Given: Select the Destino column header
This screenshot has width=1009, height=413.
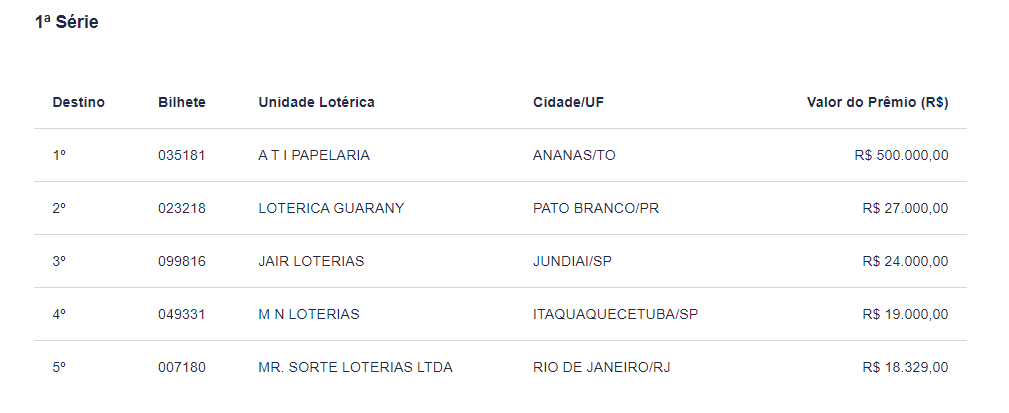Looking at the screenshot, I should [79, 102].
